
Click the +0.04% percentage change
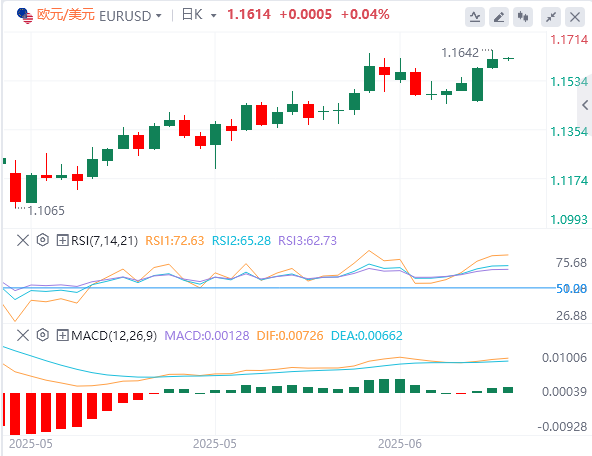pos(365,15)
